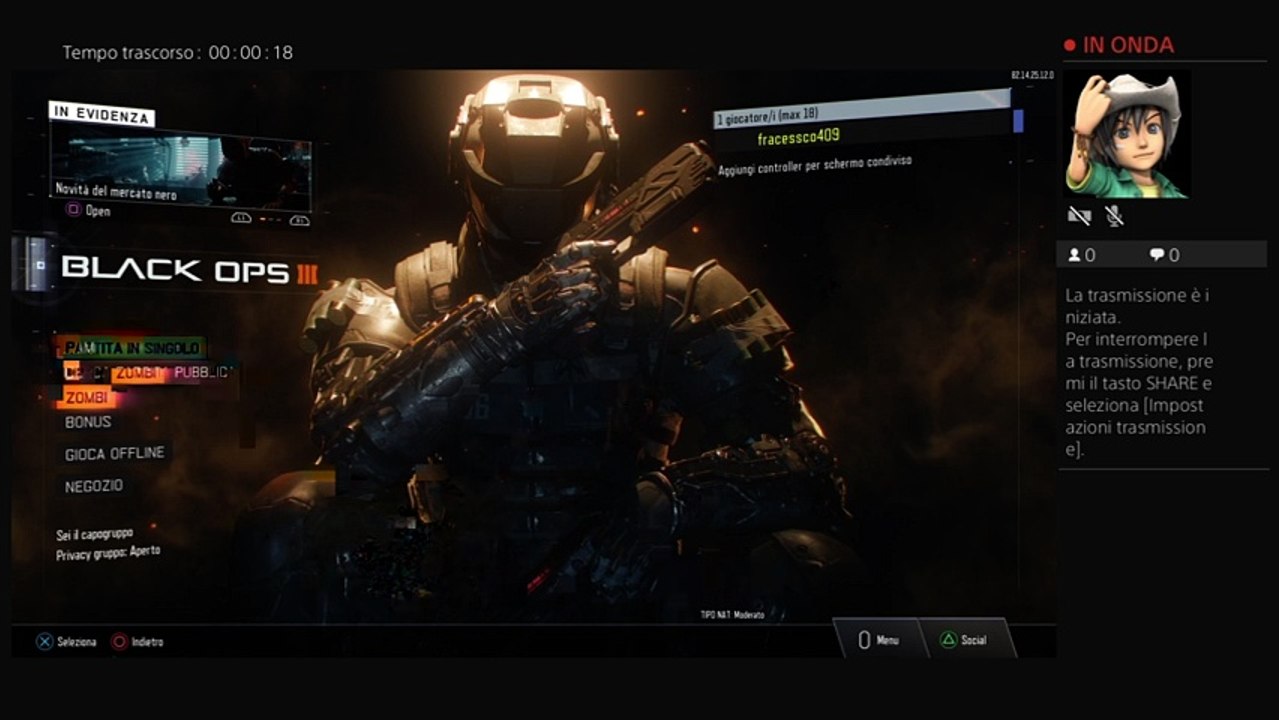This screenshot has height=720, width=1279.
Task: Click the 'La trasmissione è iniziata' message
Action: (1138, 305)
